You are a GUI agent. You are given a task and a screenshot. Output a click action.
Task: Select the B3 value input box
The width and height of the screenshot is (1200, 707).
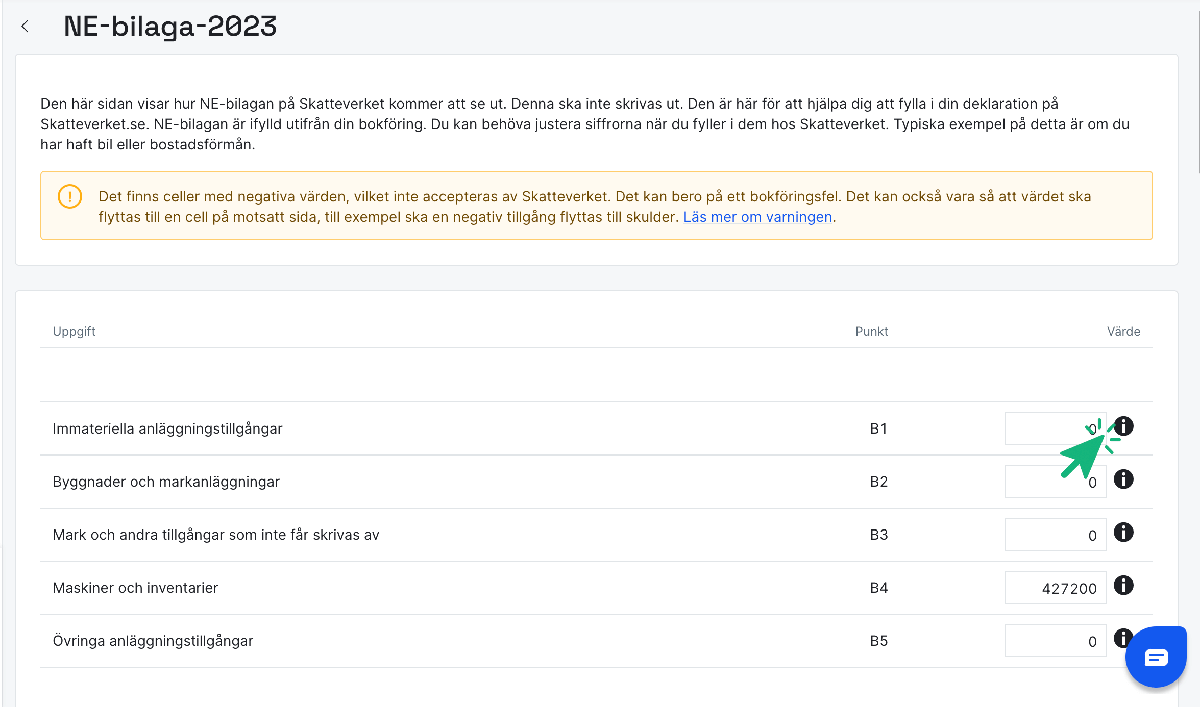coord(1055,535)
